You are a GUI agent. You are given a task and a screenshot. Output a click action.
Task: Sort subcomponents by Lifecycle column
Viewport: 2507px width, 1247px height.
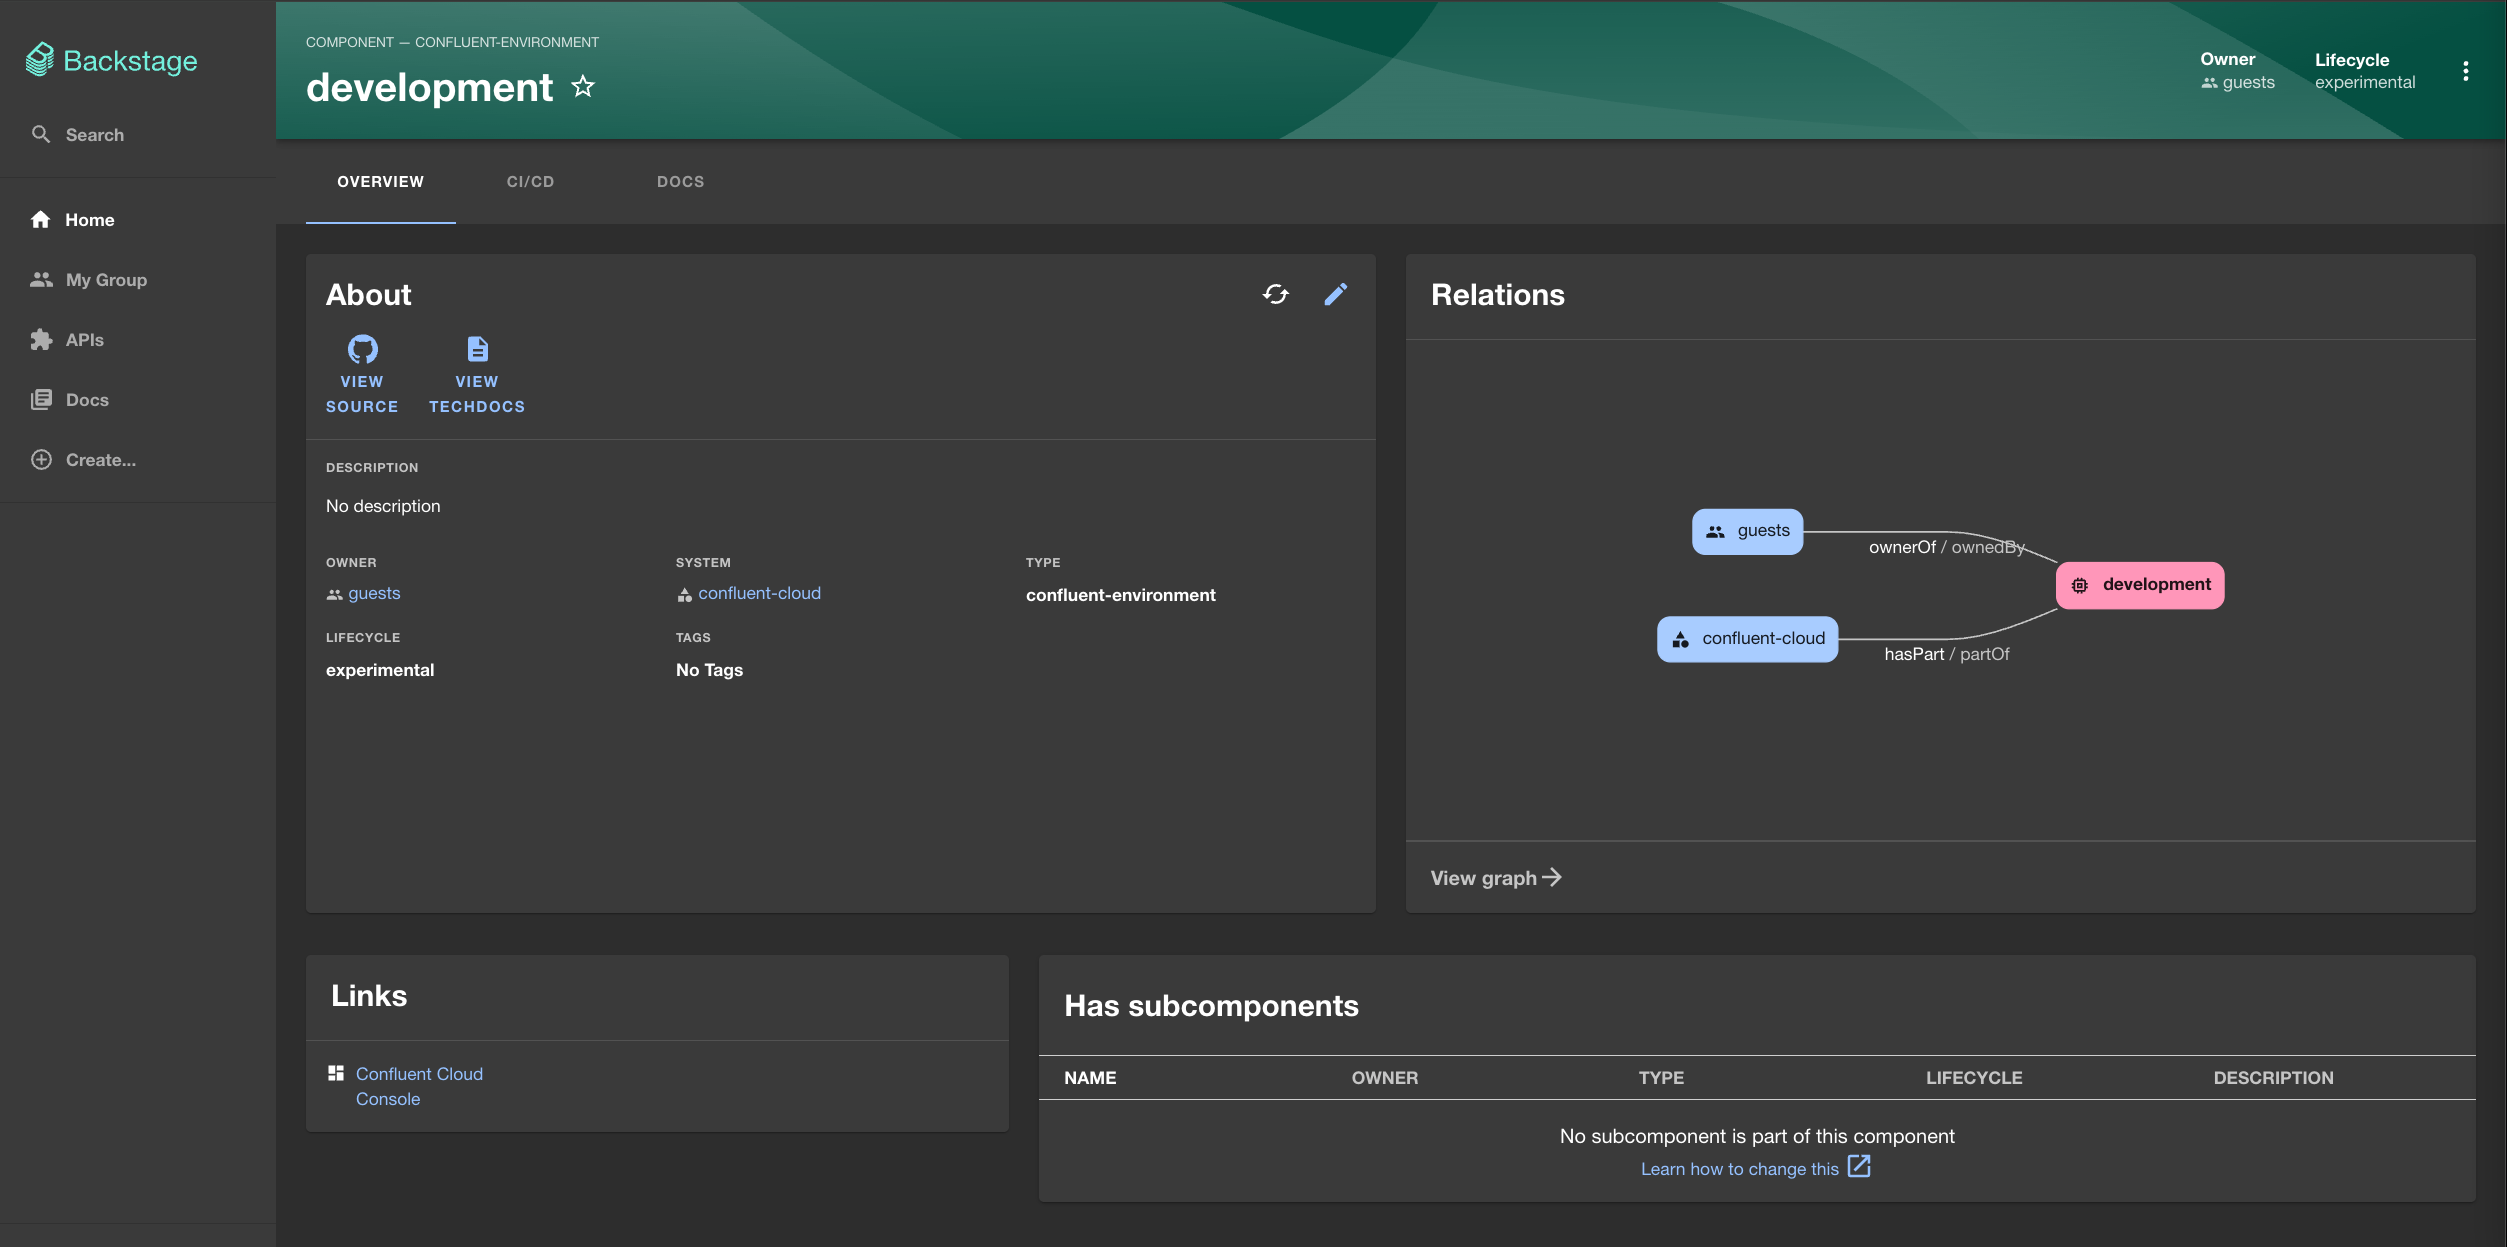coord(1973,1077)
